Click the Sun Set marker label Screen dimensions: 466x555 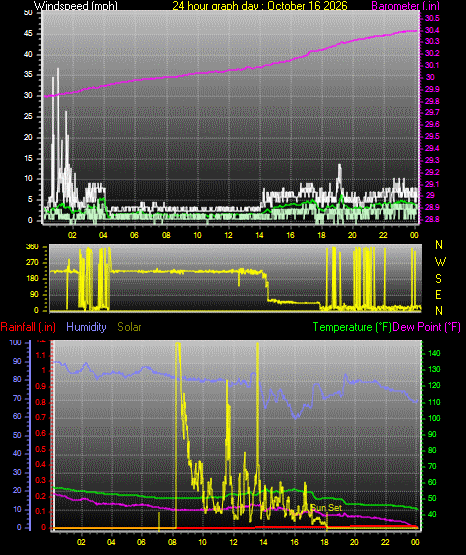point(326,508)
